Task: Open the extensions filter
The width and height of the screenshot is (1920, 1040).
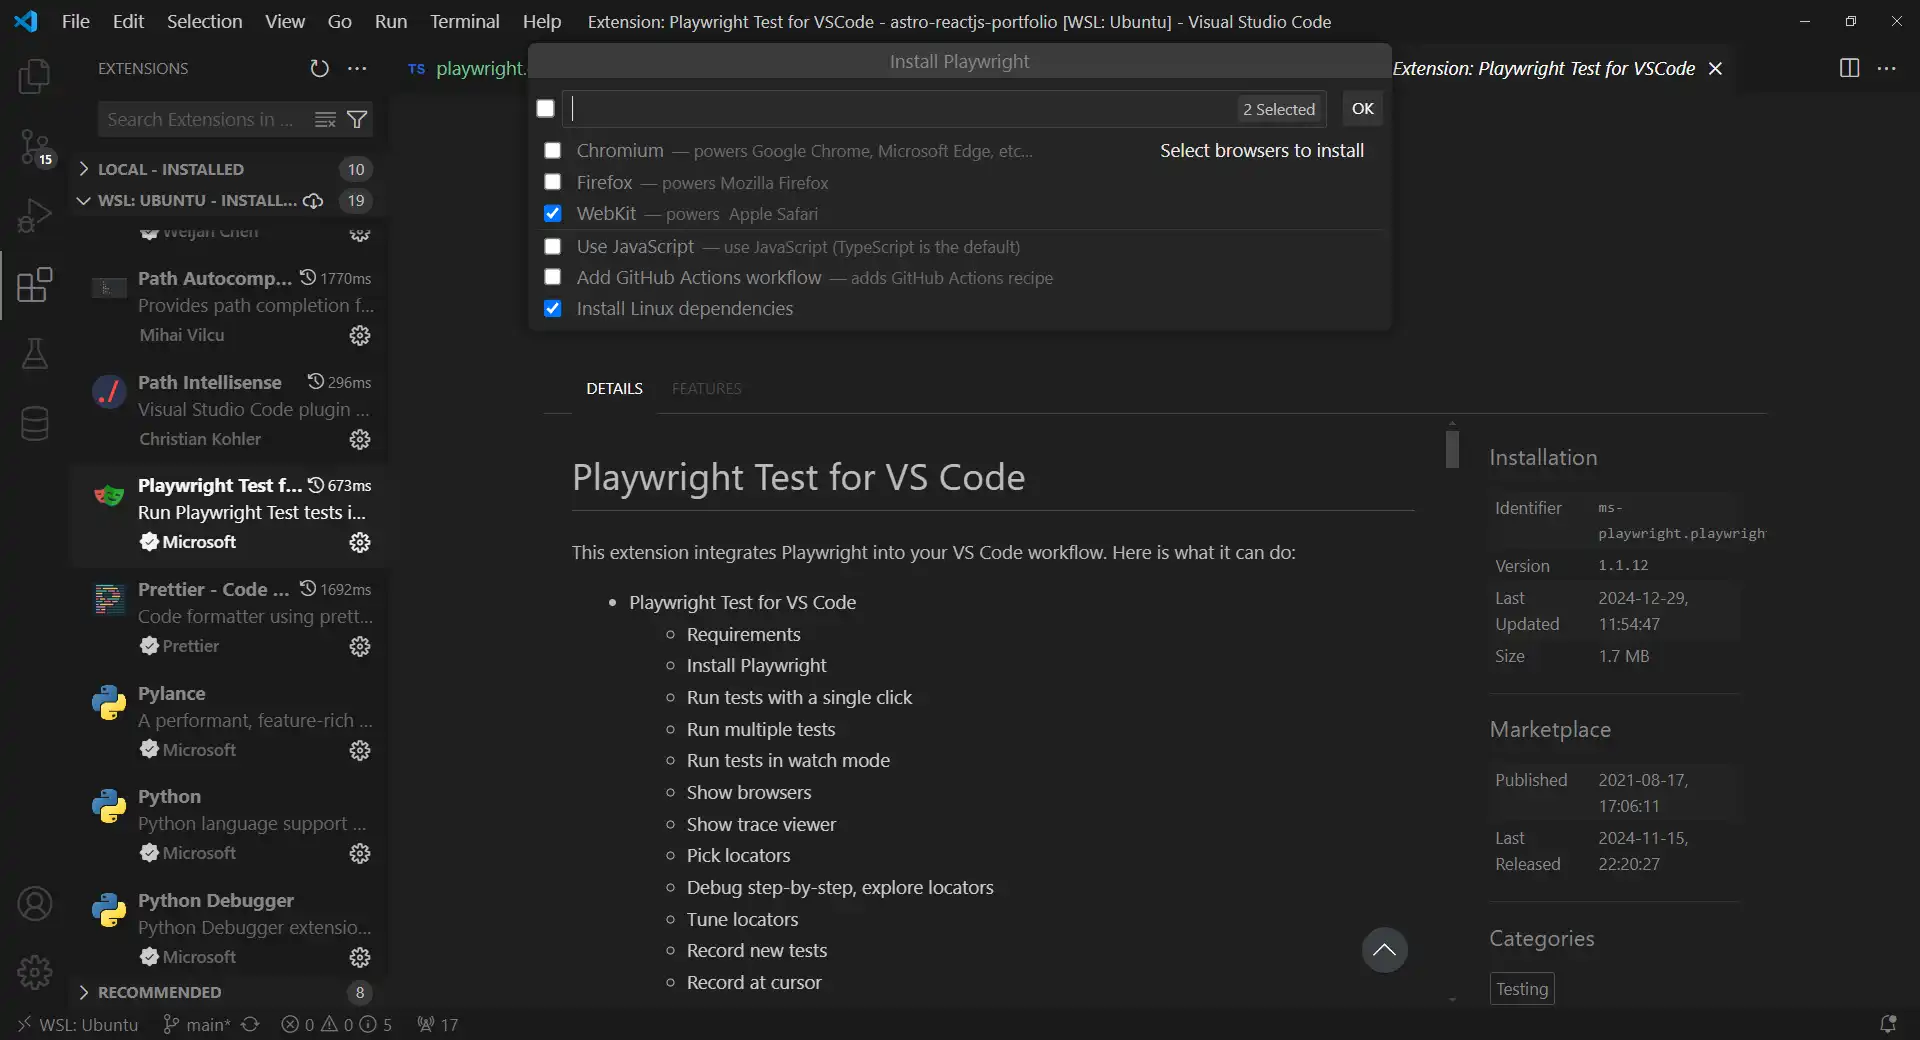Action: tap(358, 119)
